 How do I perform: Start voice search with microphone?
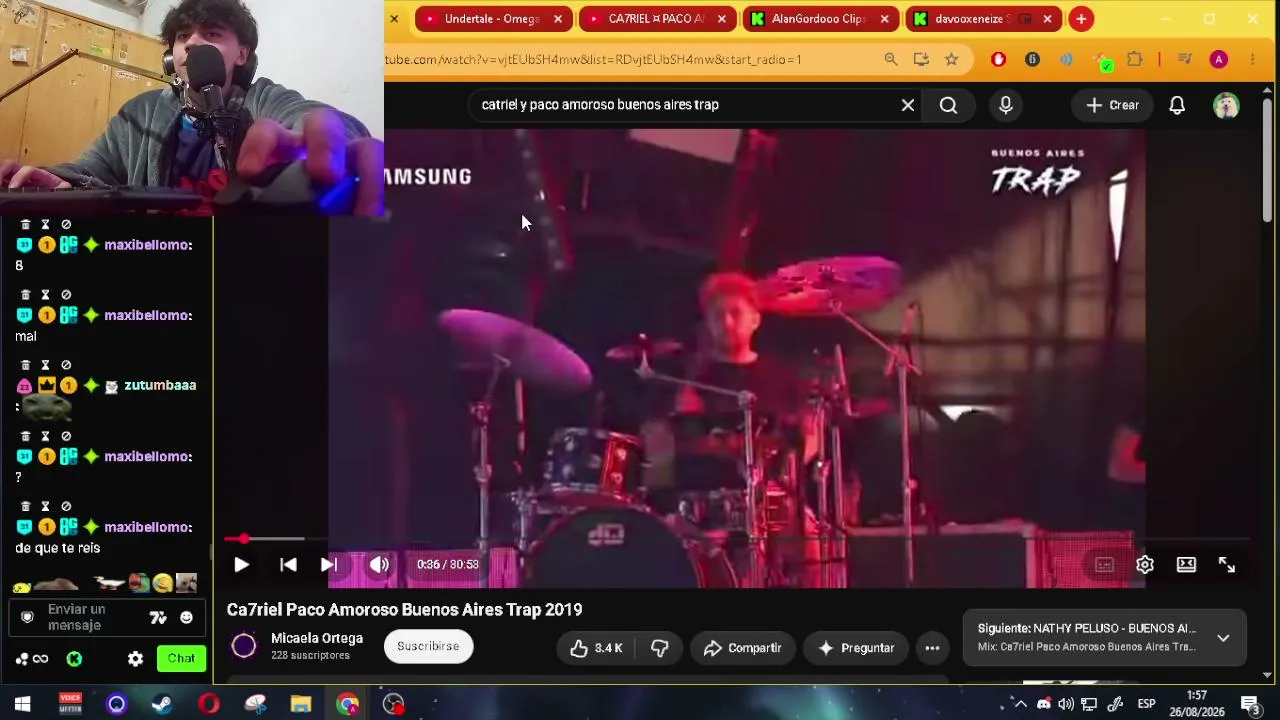[1006, 105]
